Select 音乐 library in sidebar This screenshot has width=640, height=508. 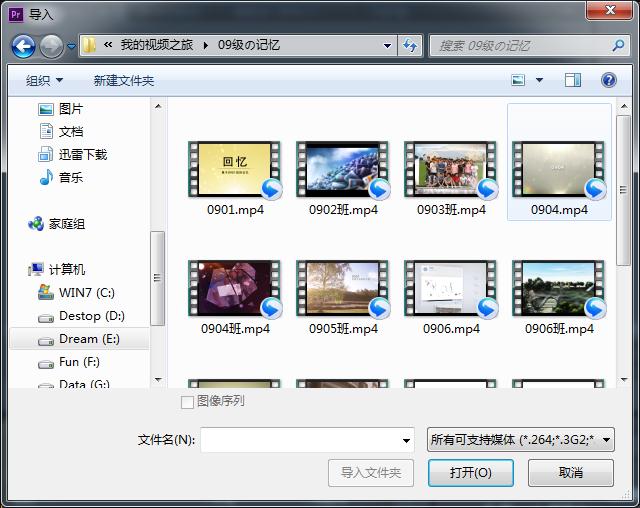pos(60,177)
